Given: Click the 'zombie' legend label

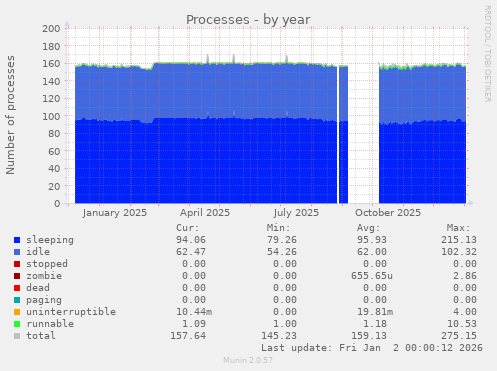Looking at the screenshot, I should coord(44,276).
